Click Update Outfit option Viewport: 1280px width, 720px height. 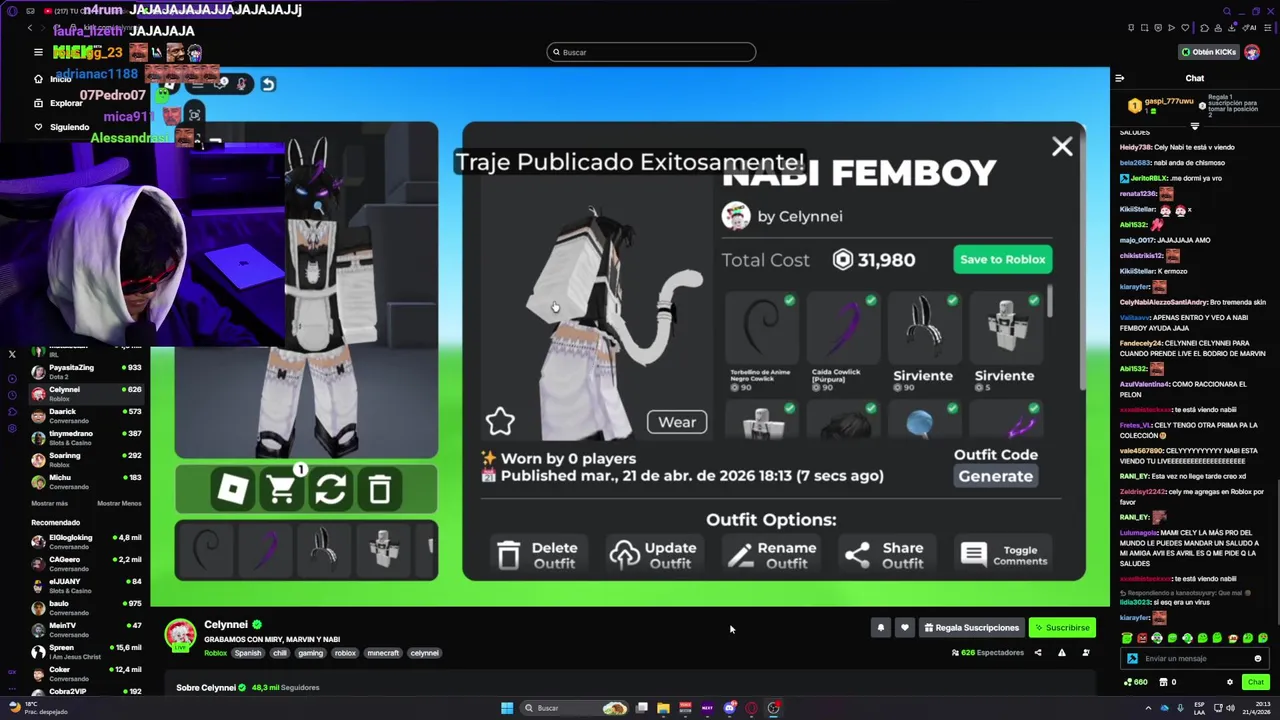pyautogui.click(x=653, y=555)
